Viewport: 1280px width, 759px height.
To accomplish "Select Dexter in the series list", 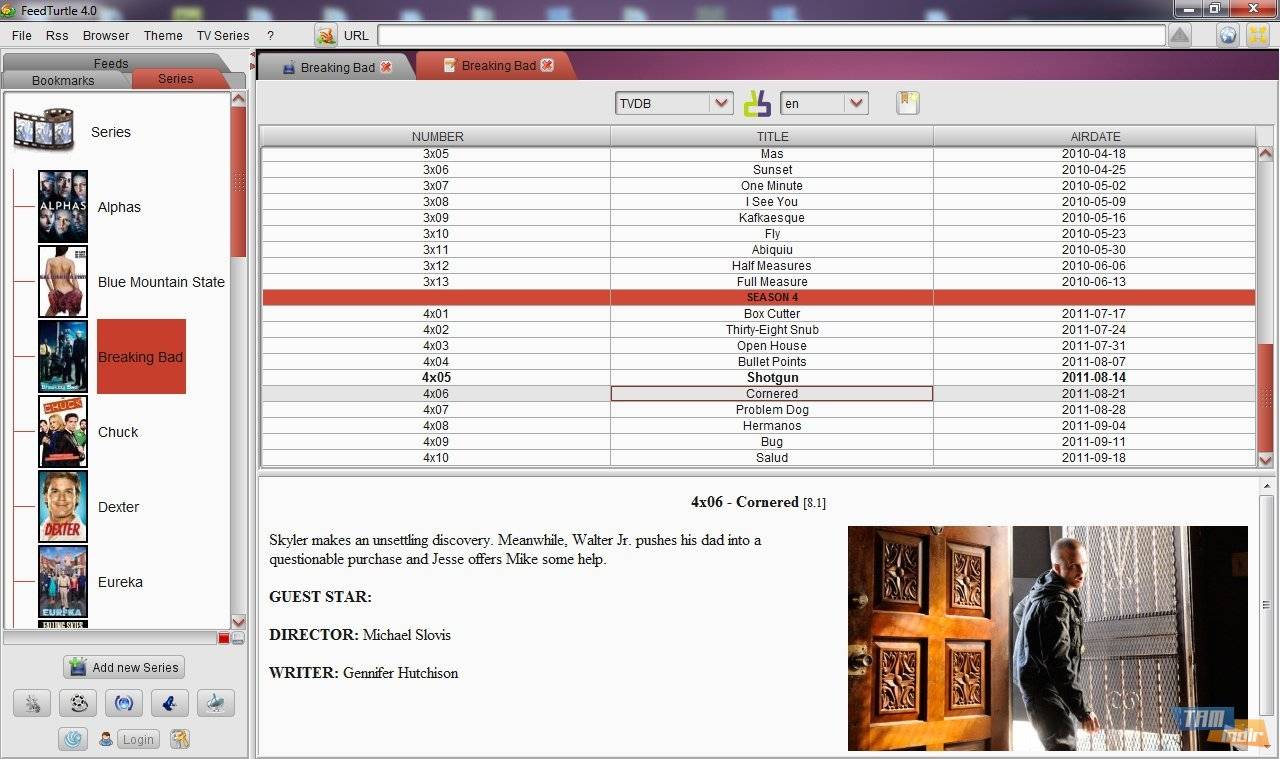I will click(x=118, y=507).
